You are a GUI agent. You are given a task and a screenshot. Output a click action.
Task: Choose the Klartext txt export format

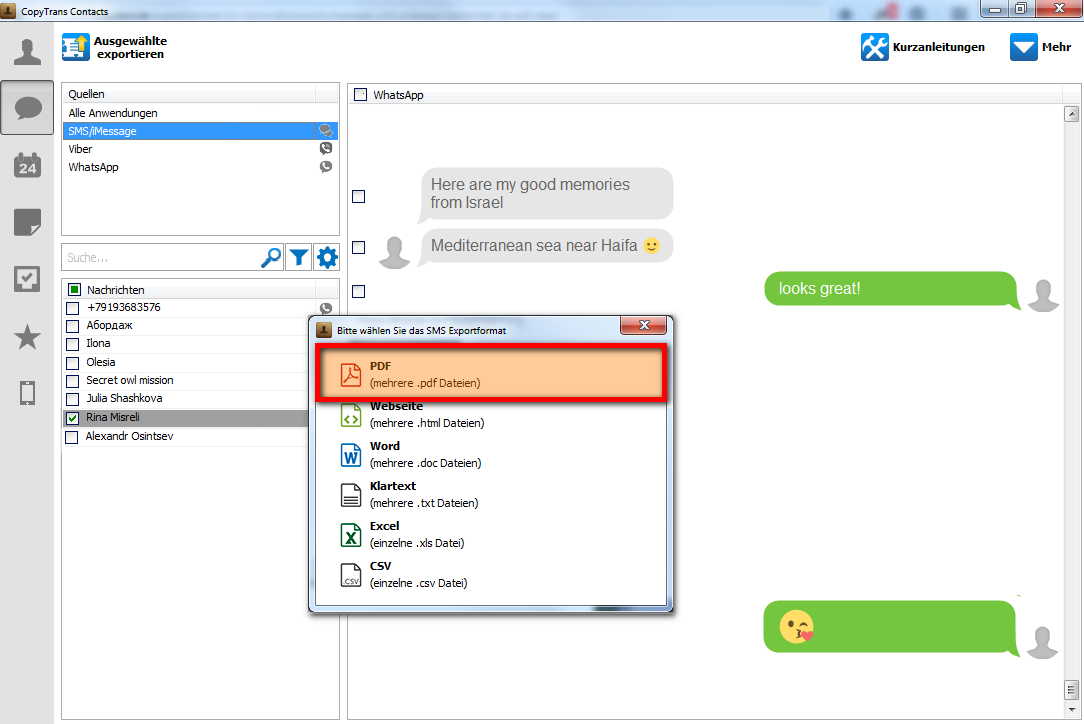(491, 494)
